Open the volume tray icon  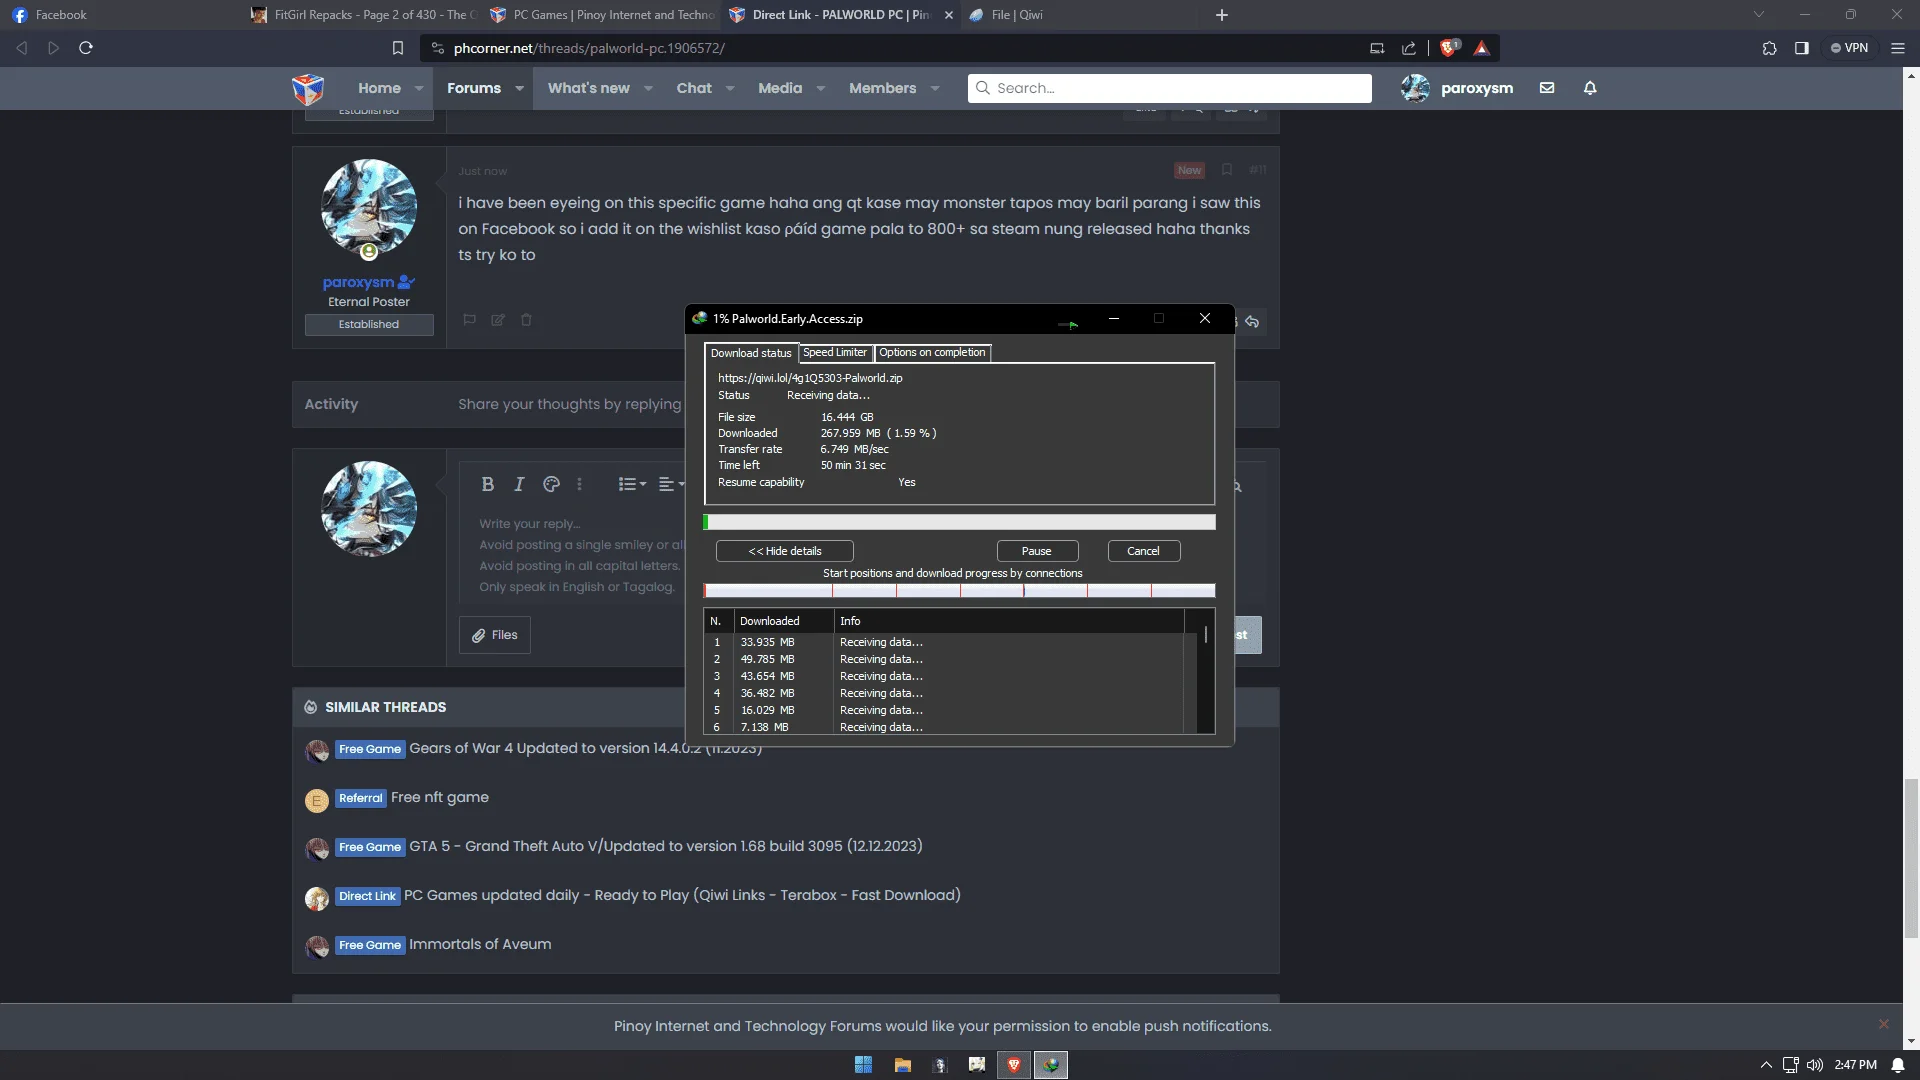point(1815,1065)
